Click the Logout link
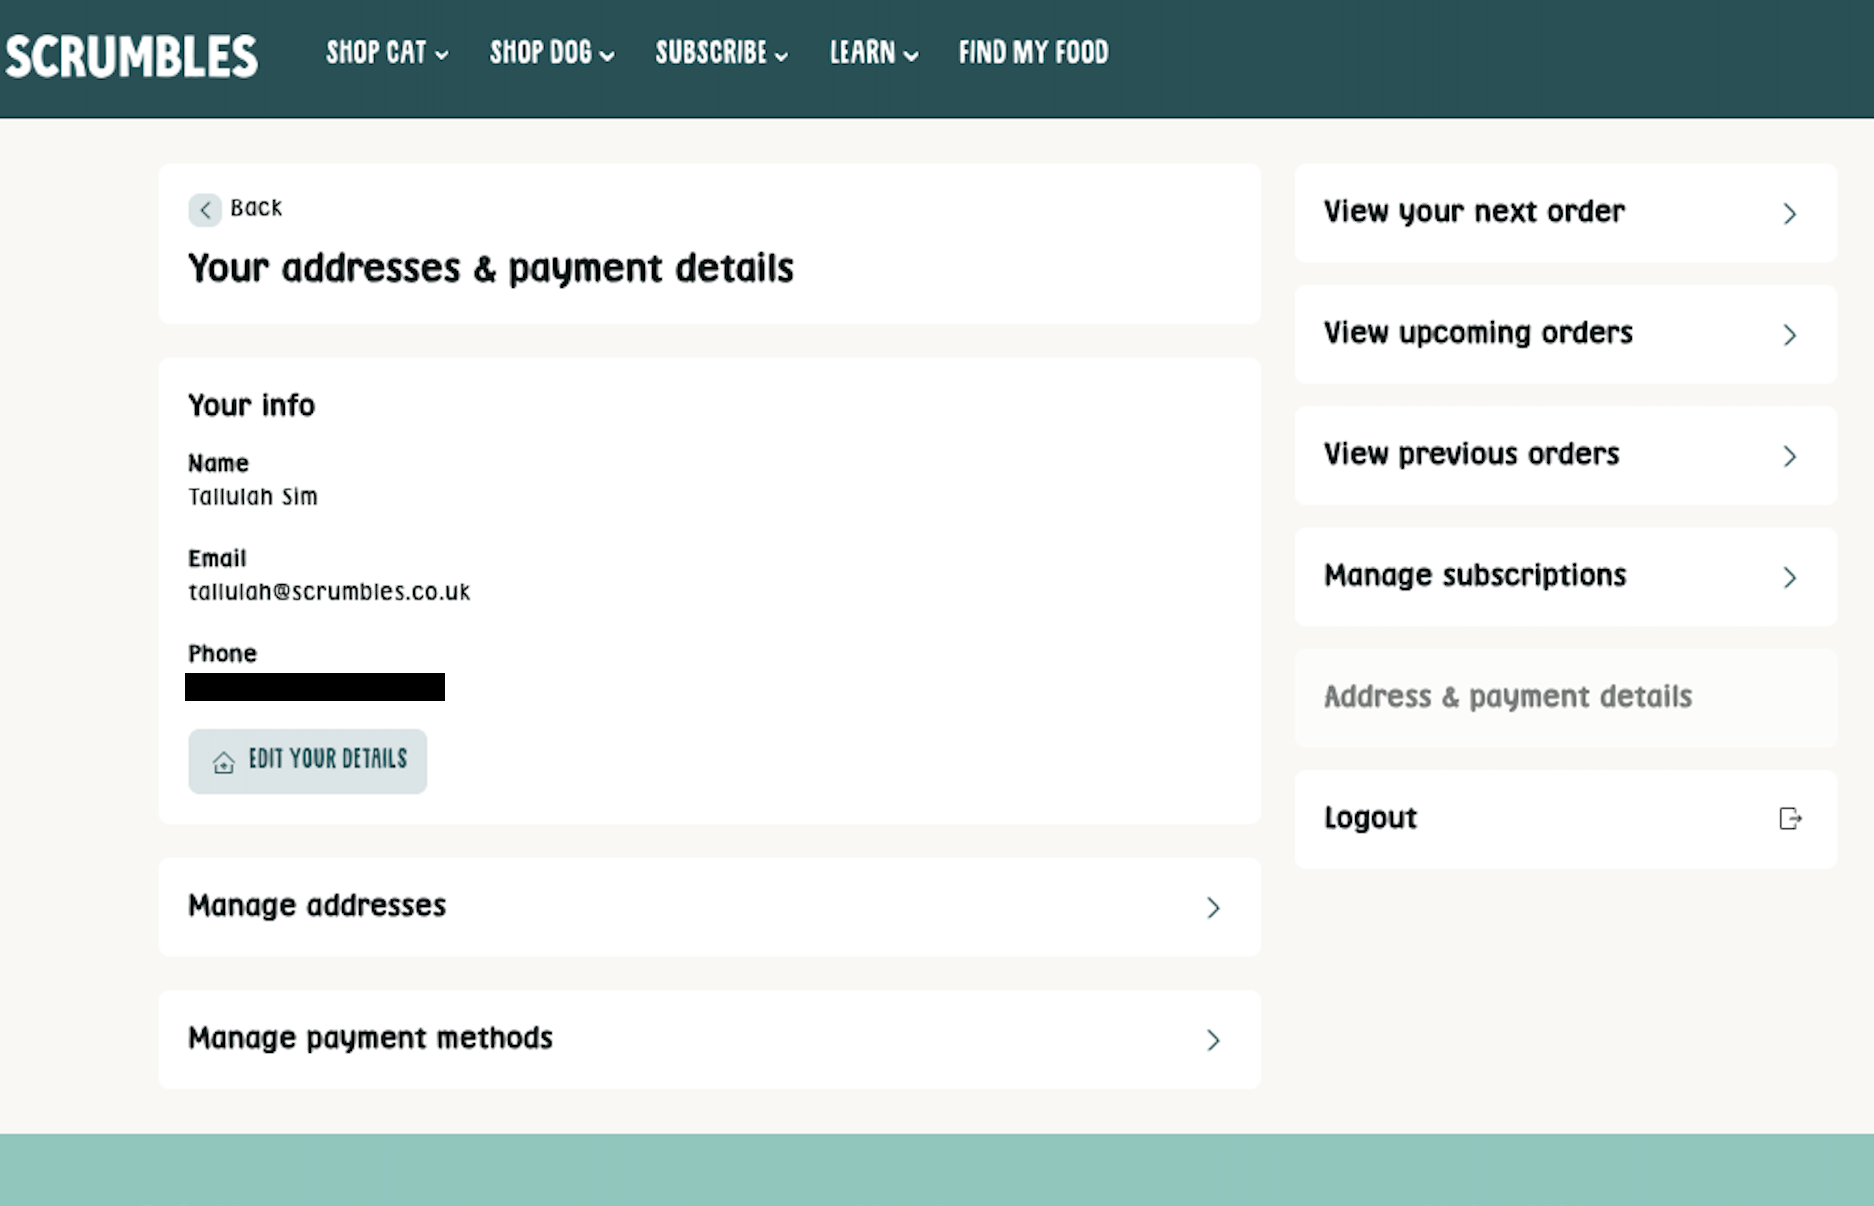The width and height of the screenshot is (1874, 1206). [1370, 818]
